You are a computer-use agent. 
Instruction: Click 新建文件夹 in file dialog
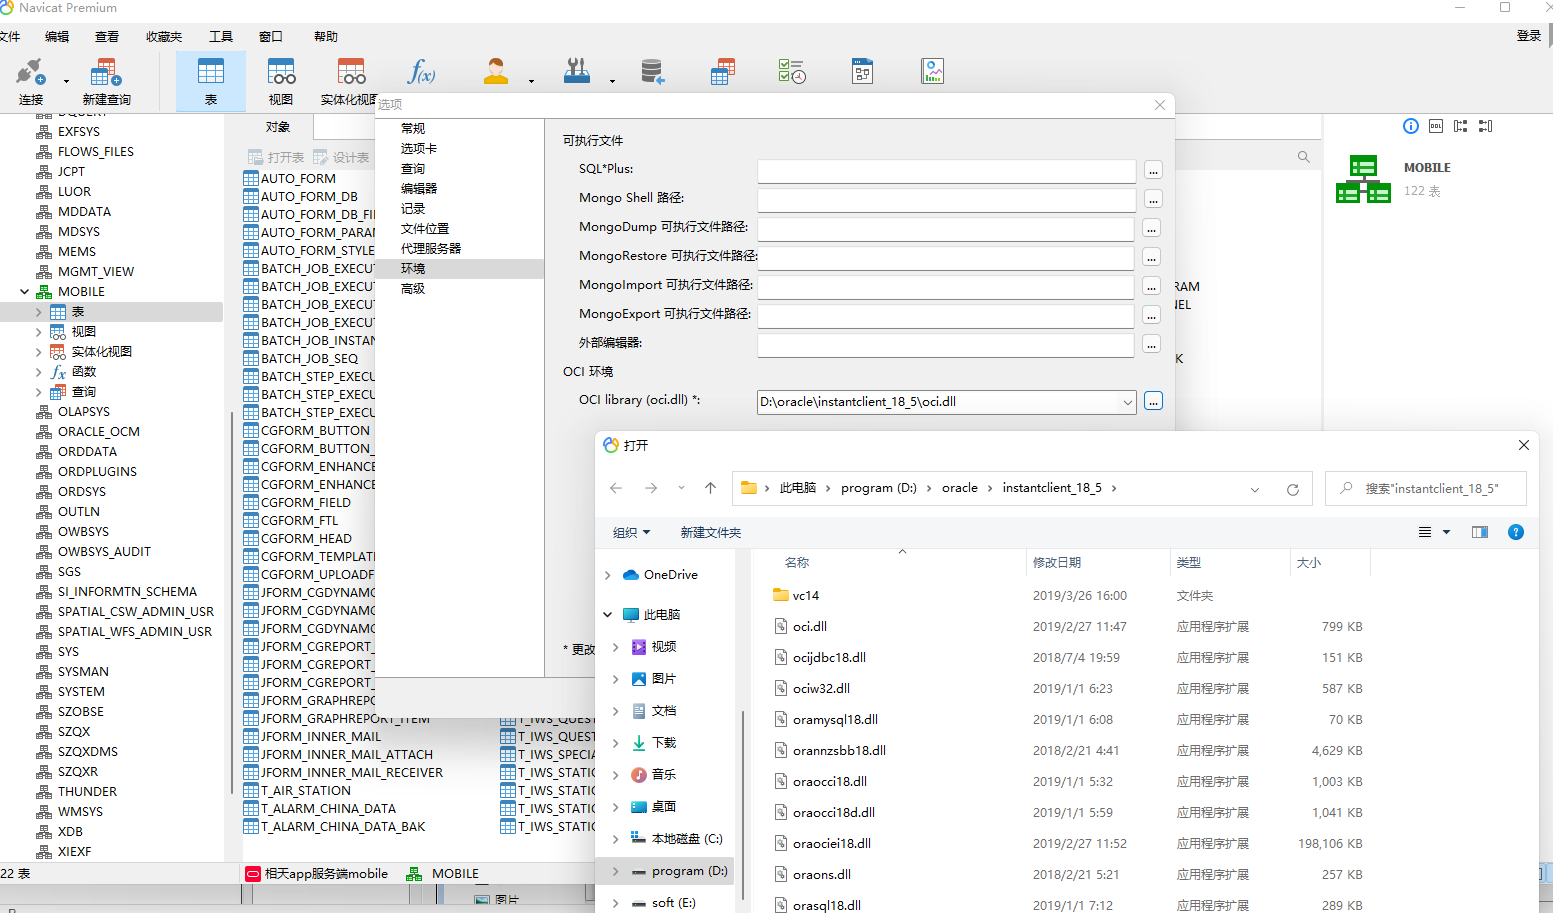click(x=711, y=532)
